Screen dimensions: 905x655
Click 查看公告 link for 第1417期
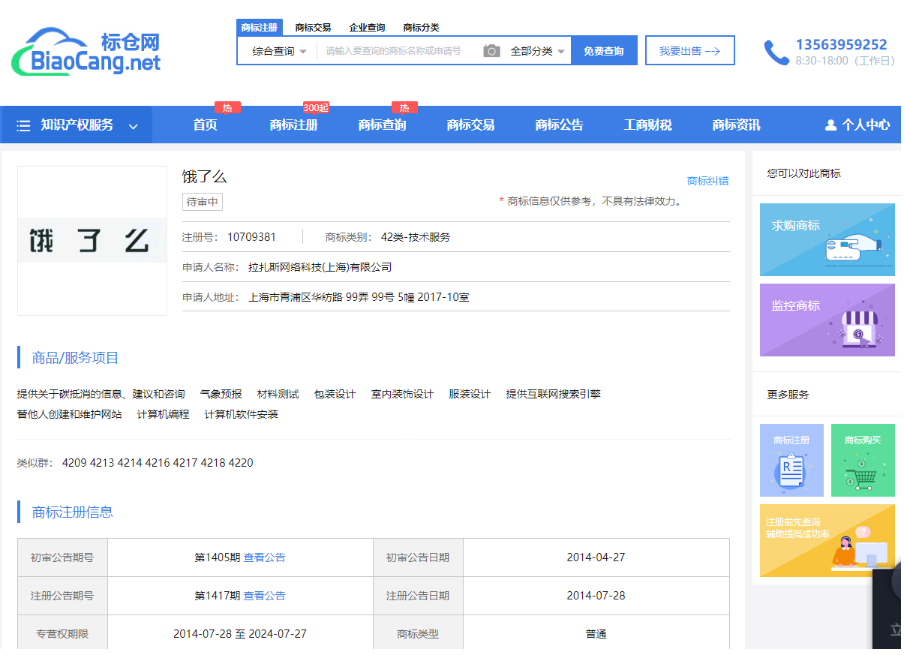264,596
